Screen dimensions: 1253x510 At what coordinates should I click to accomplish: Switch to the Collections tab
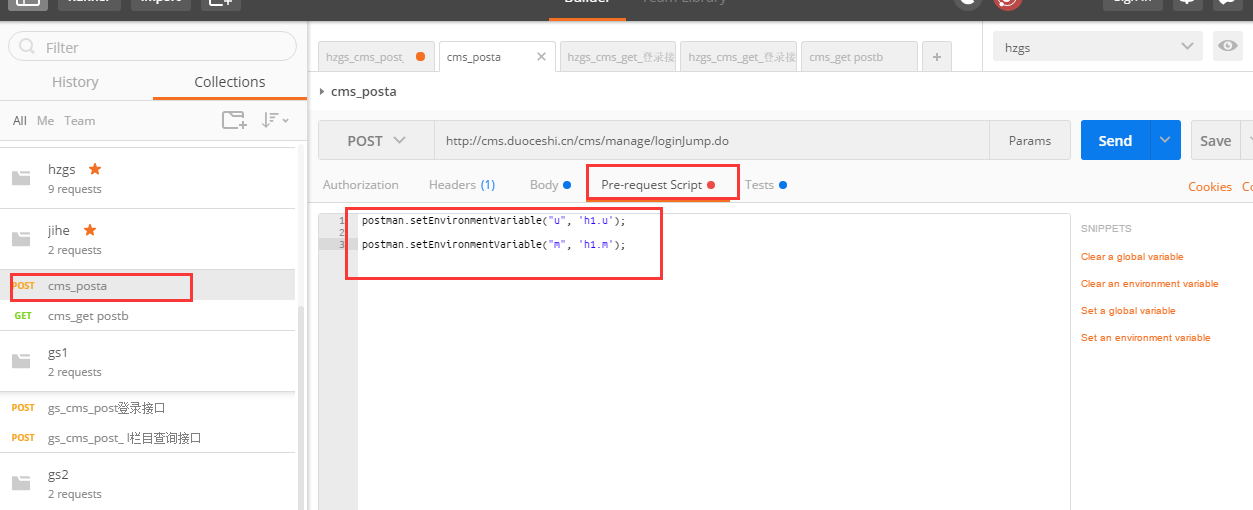pos(230,82)
